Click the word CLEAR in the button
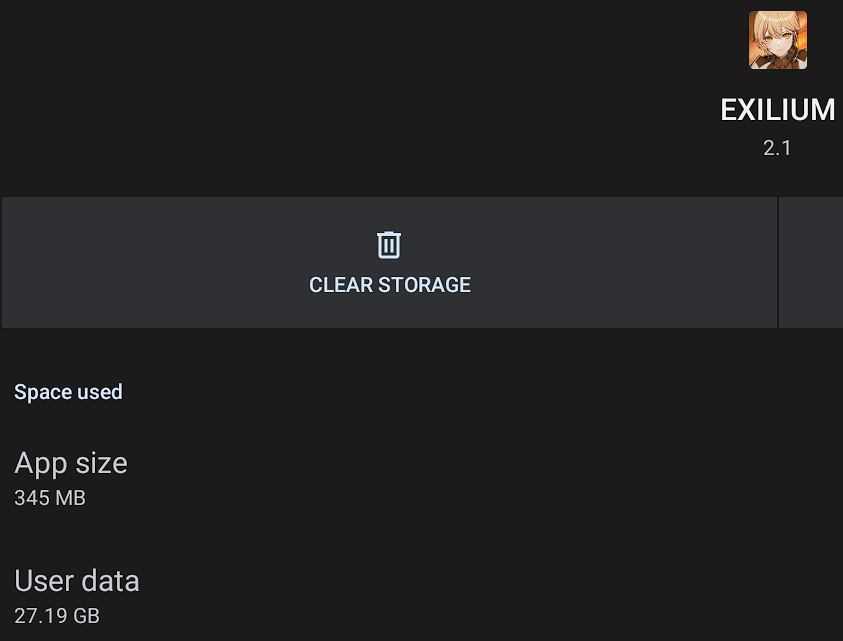 point(340,285)
